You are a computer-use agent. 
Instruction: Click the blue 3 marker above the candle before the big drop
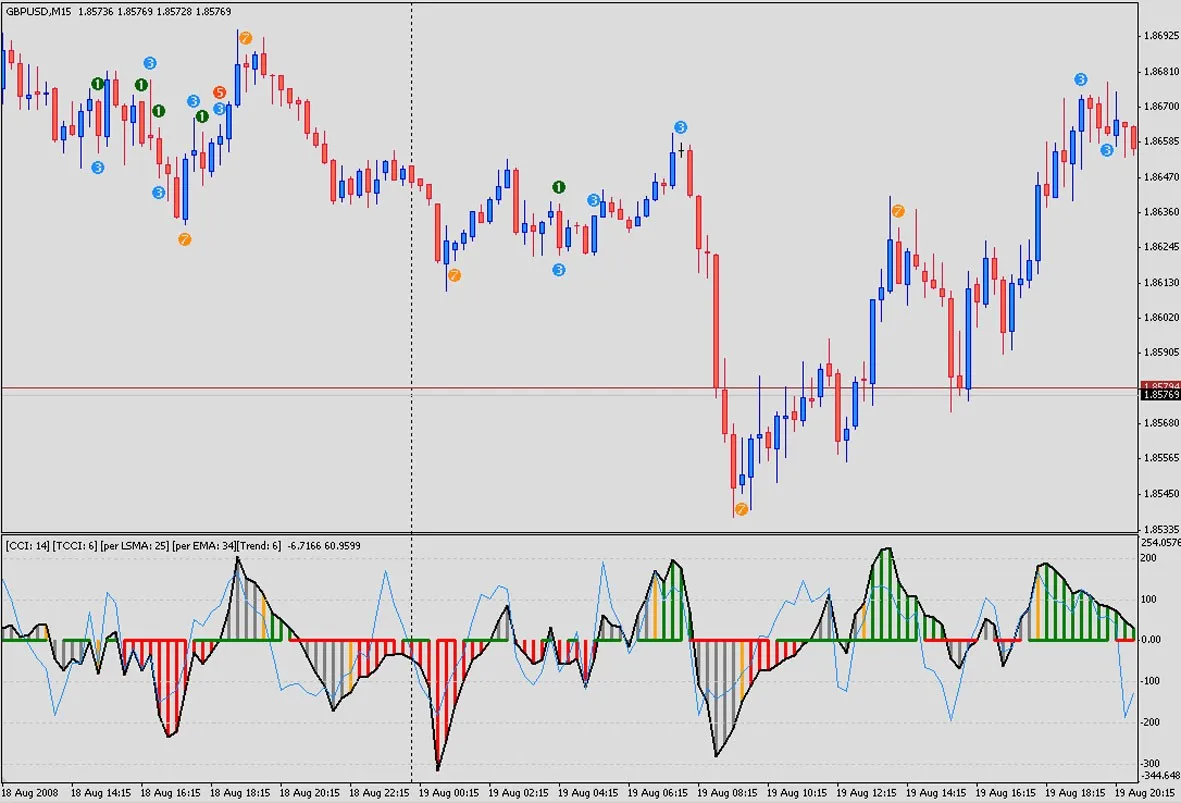[x=680, y=127]
